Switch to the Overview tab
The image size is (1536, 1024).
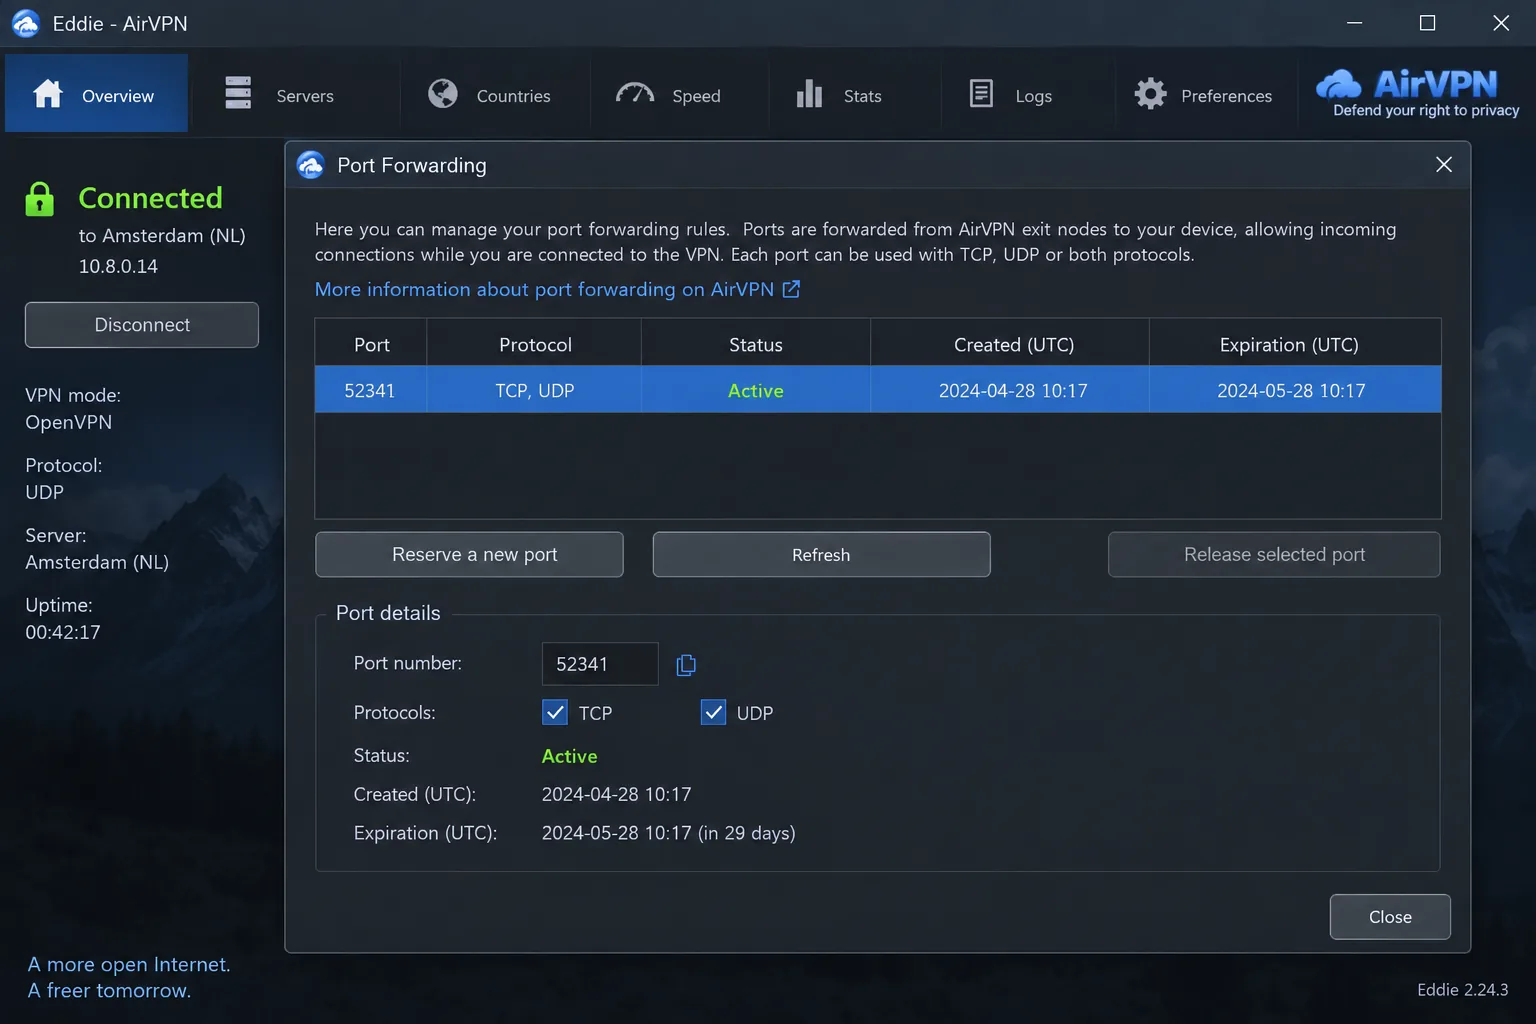pos(96,94)
